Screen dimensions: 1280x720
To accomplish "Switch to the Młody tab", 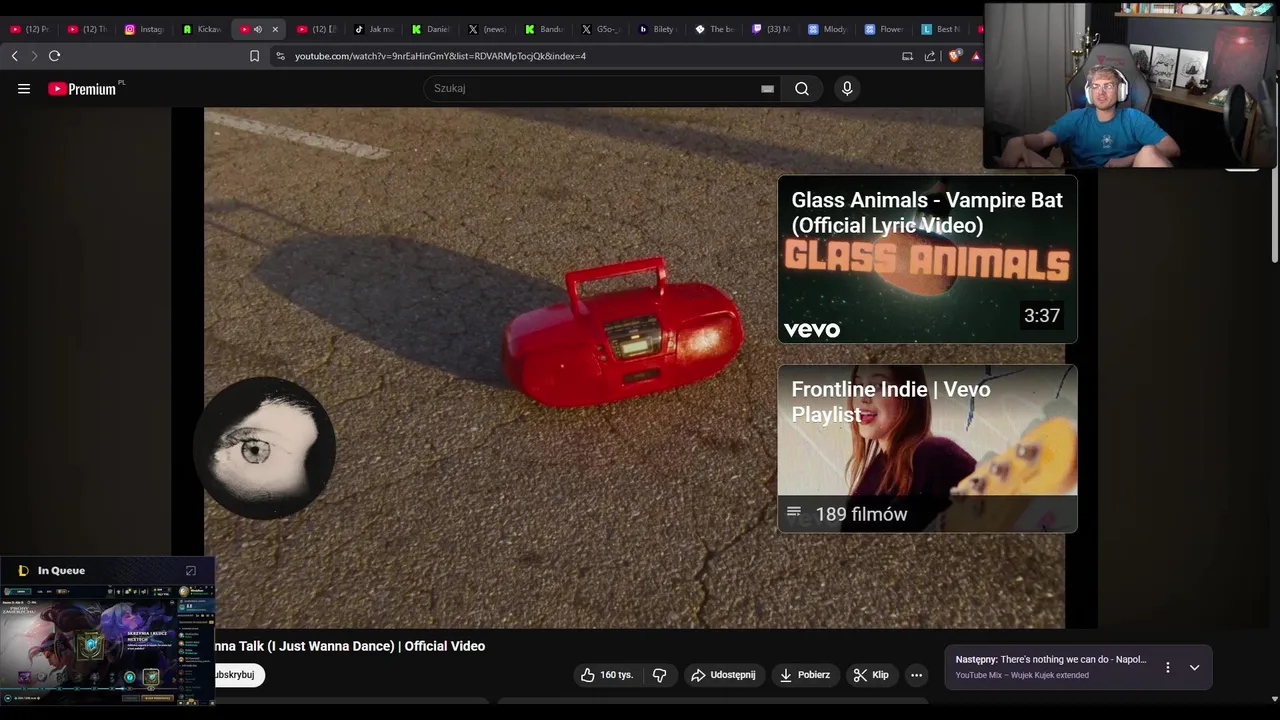I will click(828, 29).
